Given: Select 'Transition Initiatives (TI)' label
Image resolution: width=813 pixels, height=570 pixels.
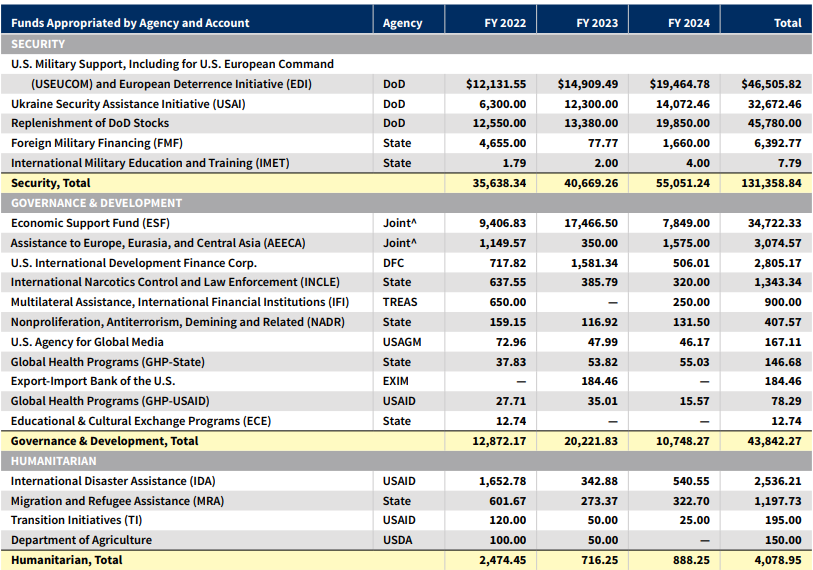Looking at the screenshot, I should click(x=76, y=520).
